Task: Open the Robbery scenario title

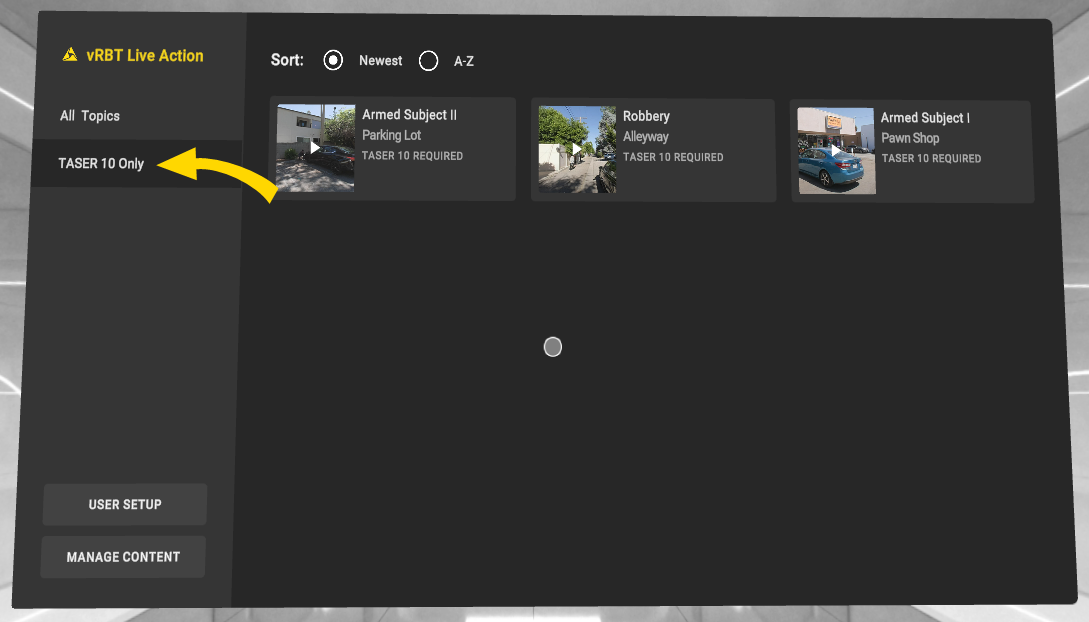Action: tap(646, 116)
